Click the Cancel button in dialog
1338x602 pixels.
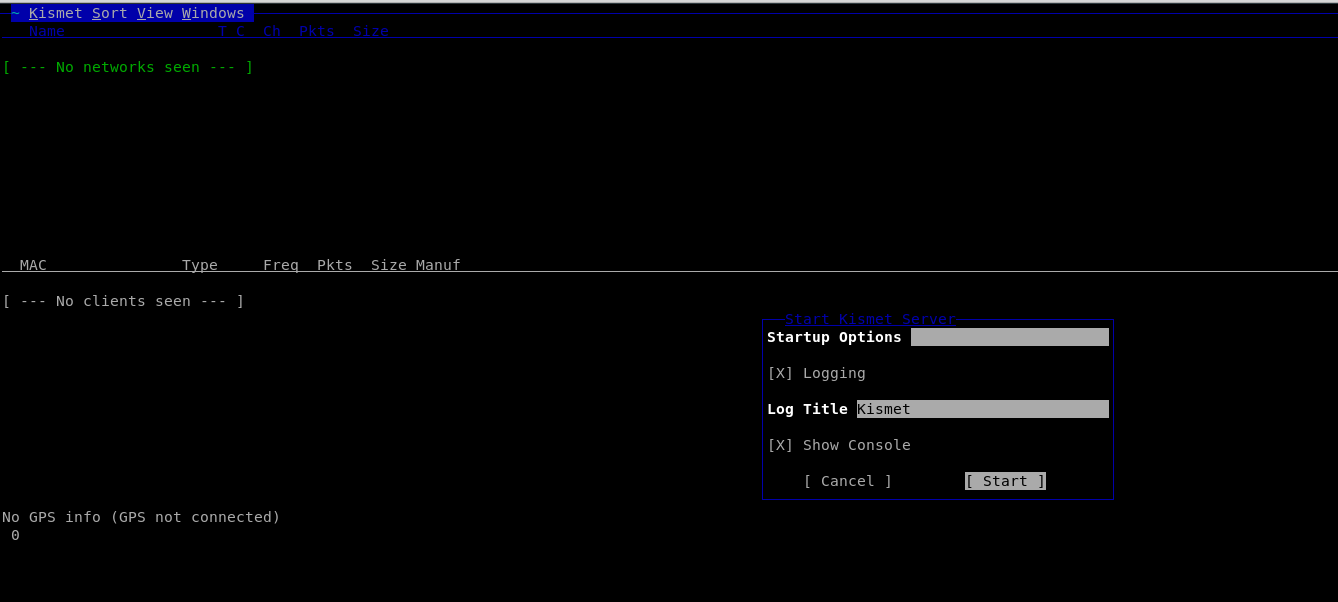(848, 481)
